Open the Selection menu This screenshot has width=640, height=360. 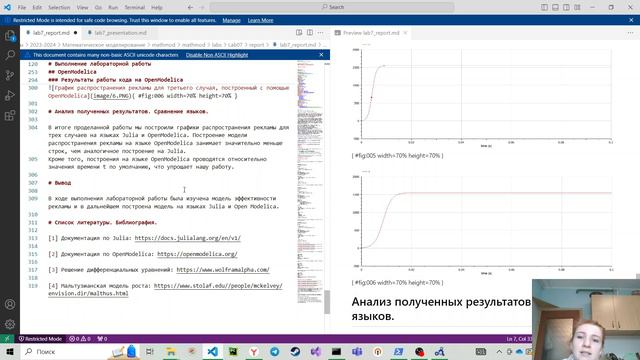click(x=59, y=7)
